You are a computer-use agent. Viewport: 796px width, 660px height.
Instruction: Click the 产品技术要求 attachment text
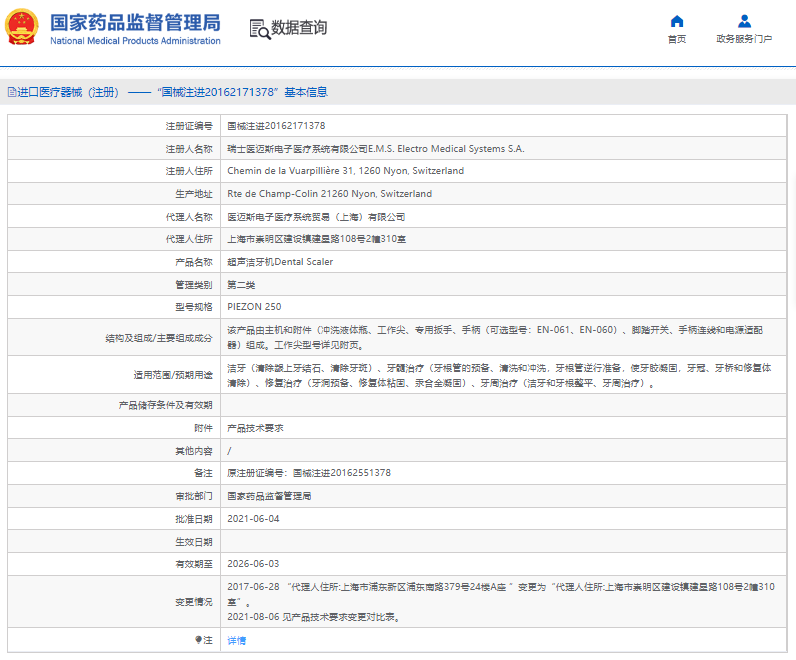[255, 427]
